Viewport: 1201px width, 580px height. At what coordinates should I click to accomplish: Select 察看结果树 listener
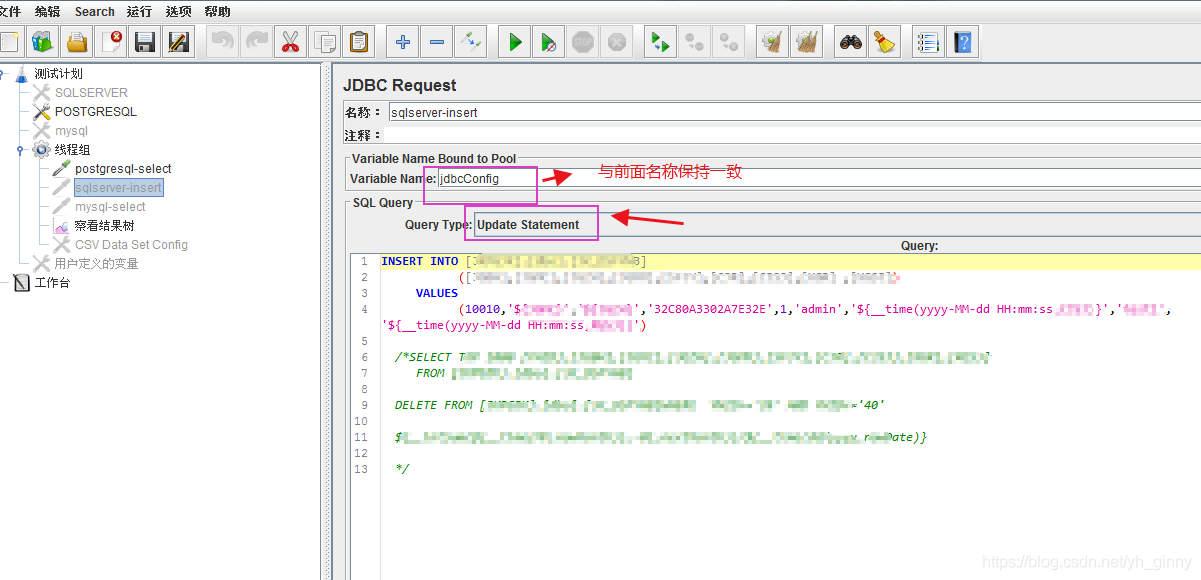coord(104,226)
